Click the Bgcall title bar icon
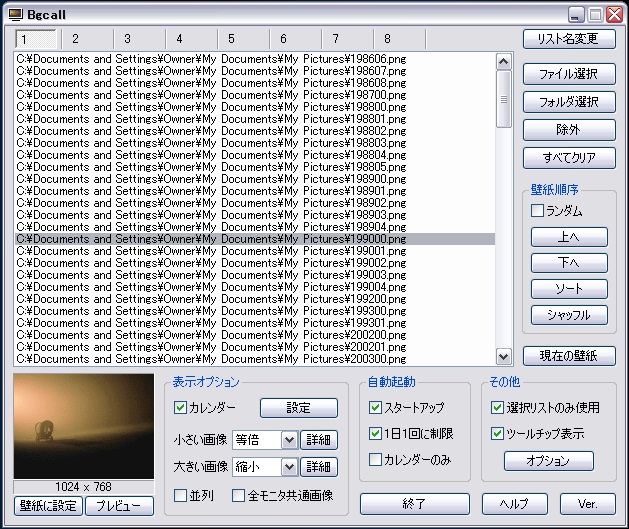The width and height of the screenshot is (629, 529). pyautogui.click(x=15, y=15)
